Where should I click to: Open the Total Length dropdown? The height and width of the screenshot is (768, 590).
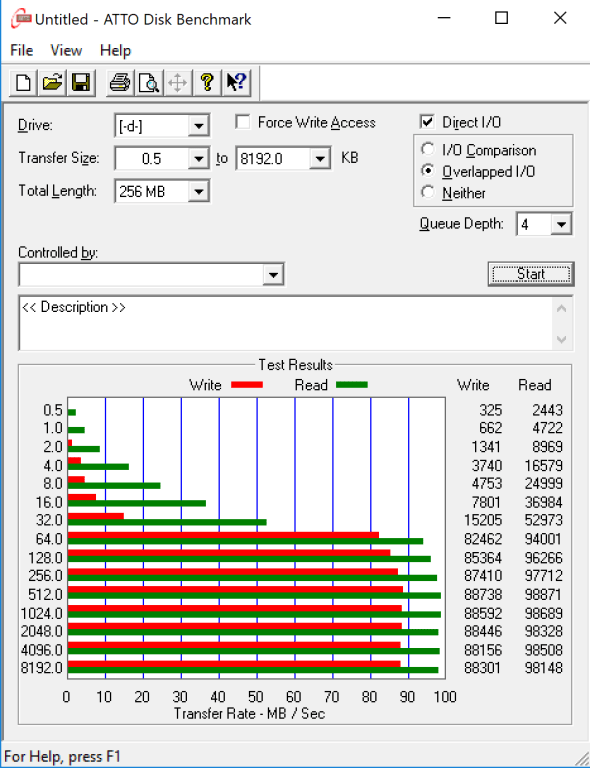pos(198,191)
